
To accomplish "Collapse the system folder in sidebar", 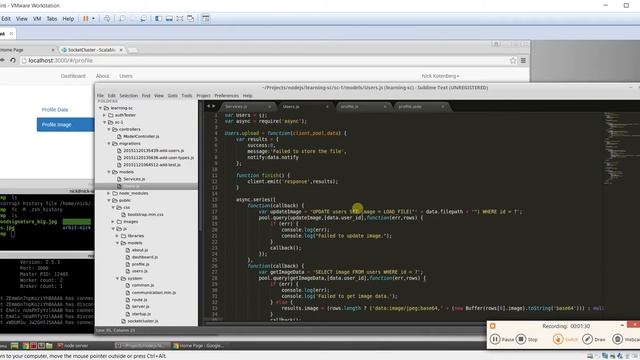I will coord(117,278).
